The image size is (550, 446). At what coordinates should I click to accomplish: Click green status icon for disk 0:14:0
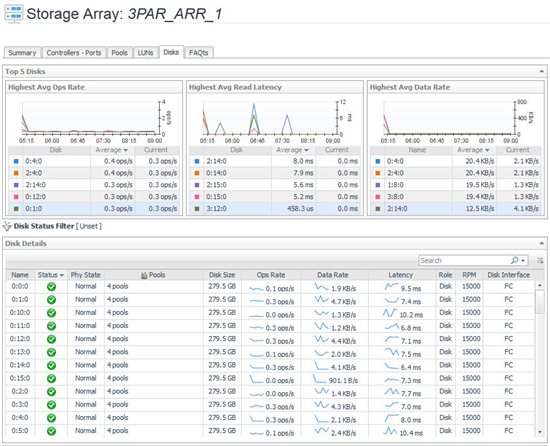tap(52, 365)
